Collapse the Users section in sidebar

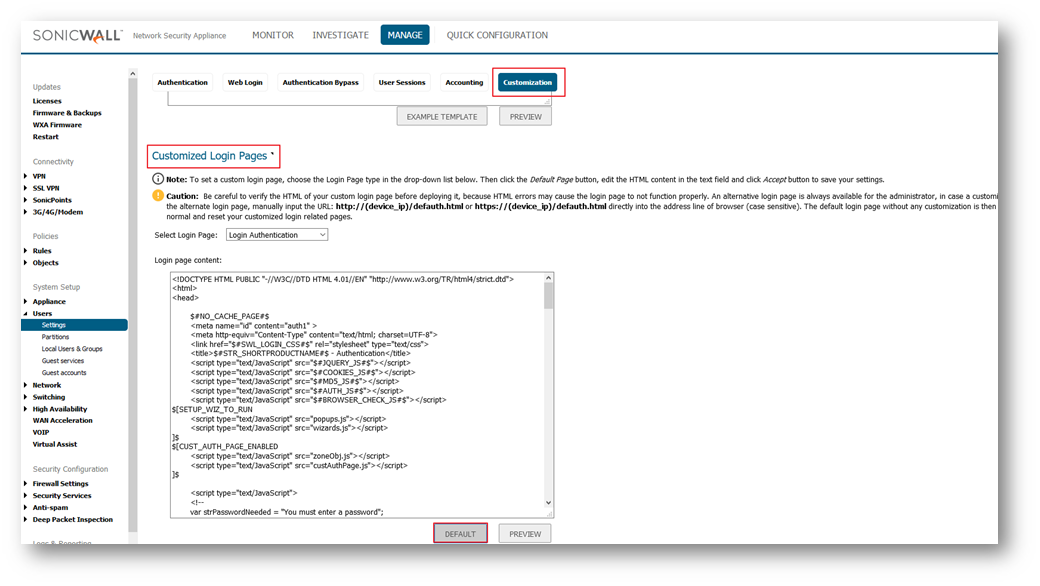click(x=26, y=313)
